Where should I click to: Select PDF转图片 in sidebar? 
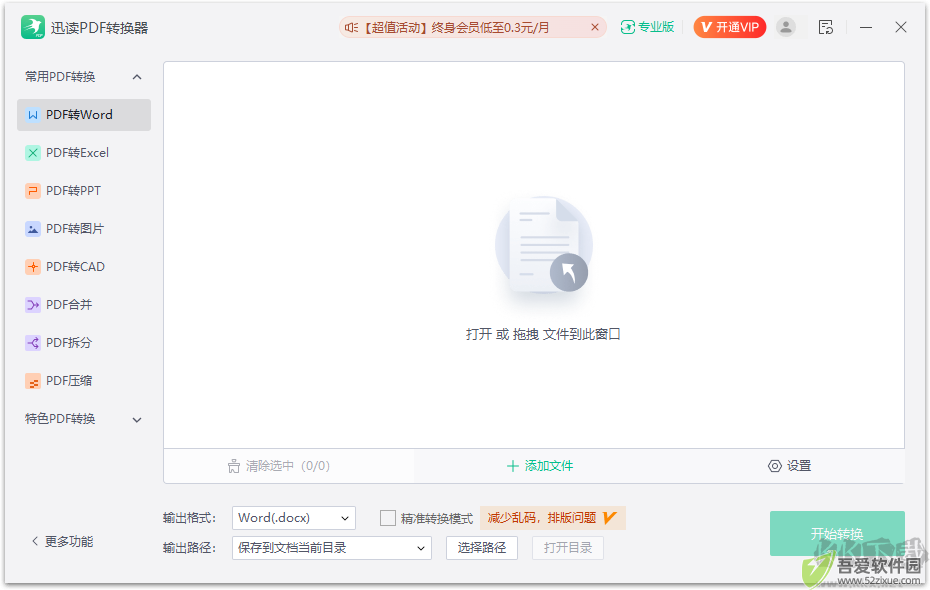coord(84,229)
